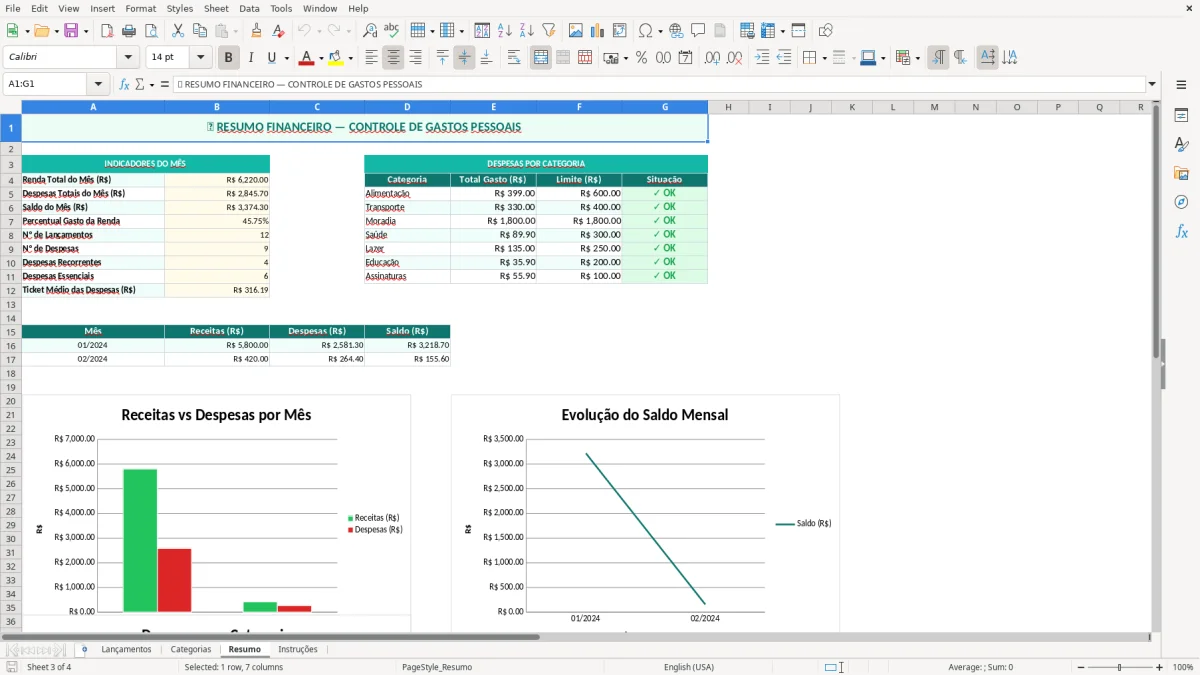Open Special Character dropdown arrow

point(660,31)
